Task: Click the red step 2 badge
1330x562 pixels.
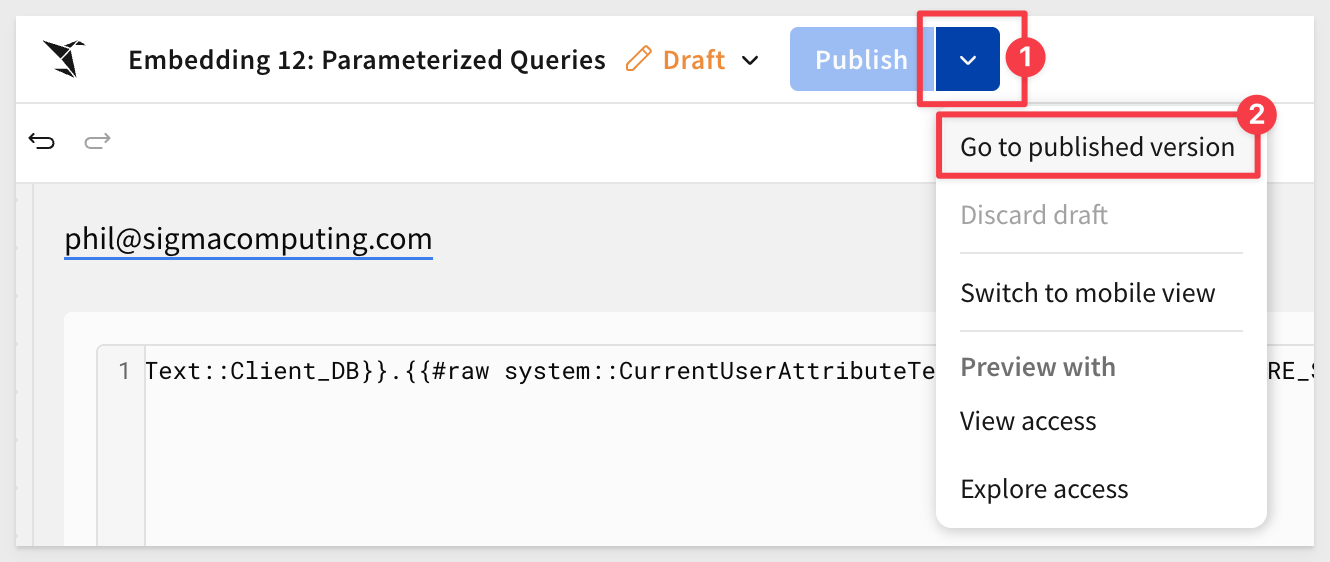Action: click(1258, 114)
